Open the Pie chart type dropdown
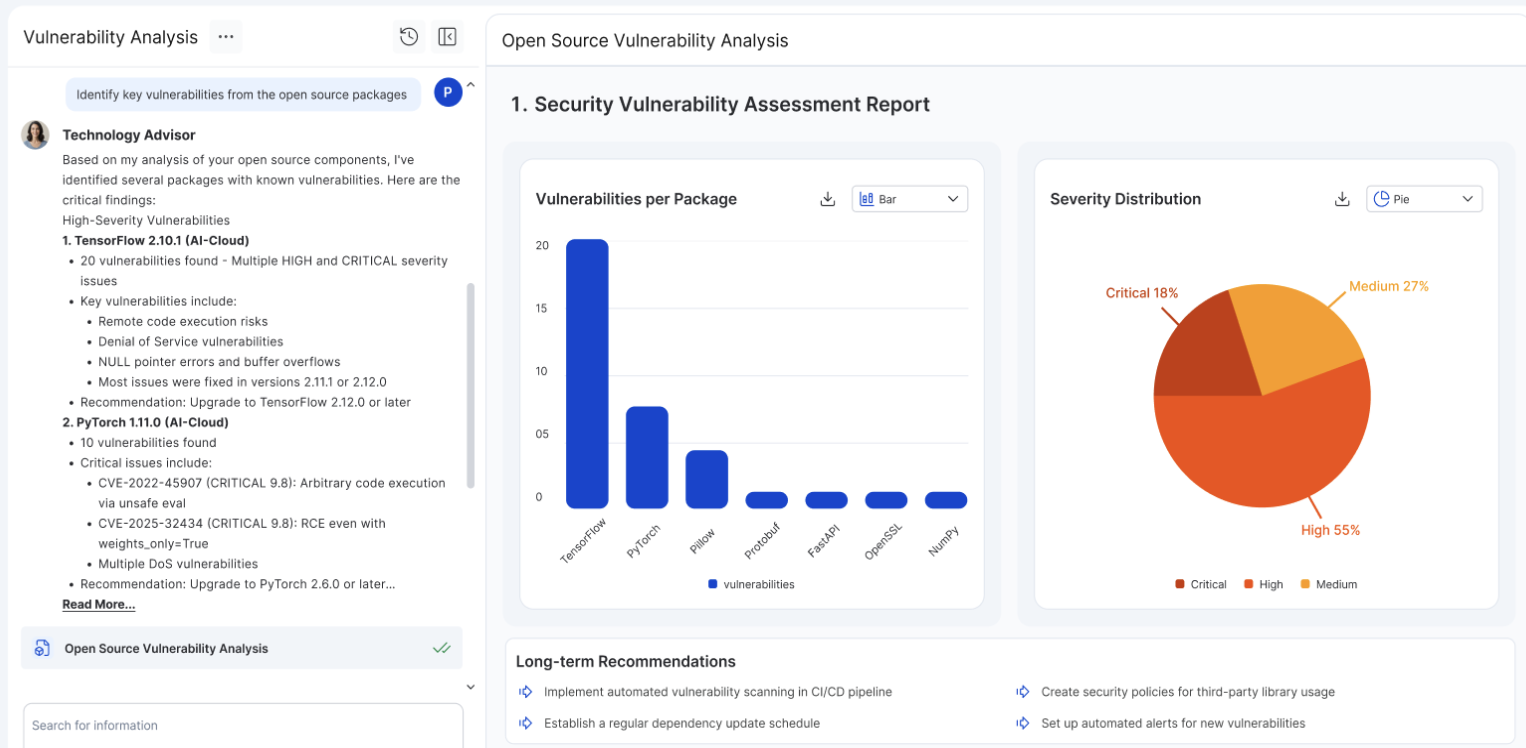The height and width of the screenshot is (748, 1526). point(1424,199)
